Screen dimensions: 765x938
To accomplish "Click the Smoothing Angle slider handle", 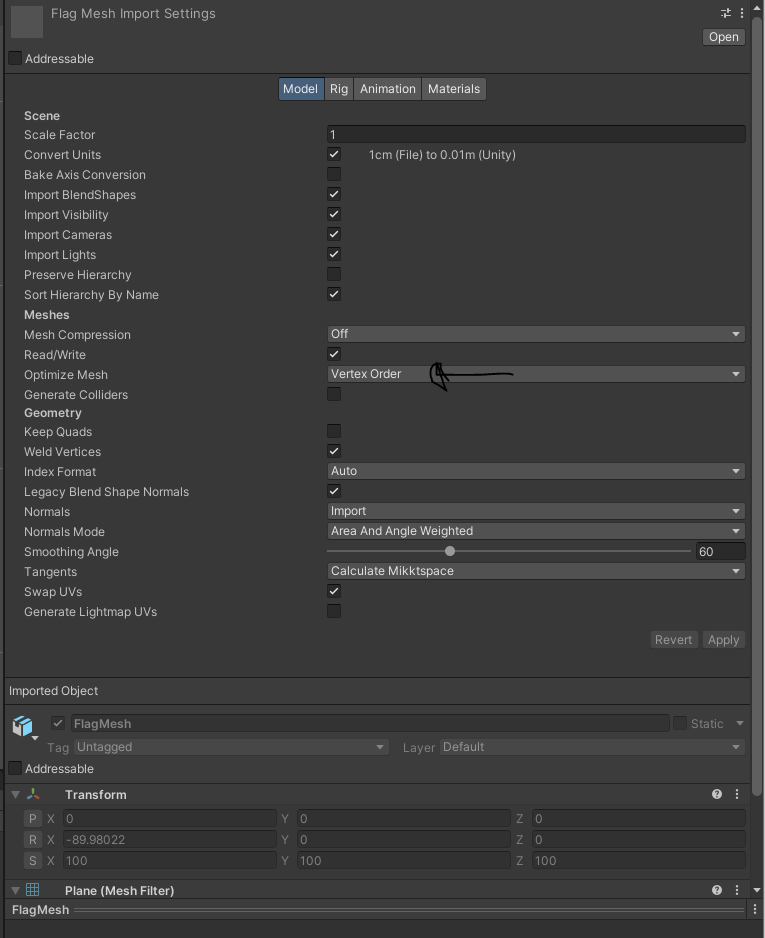I will (450, 551).
